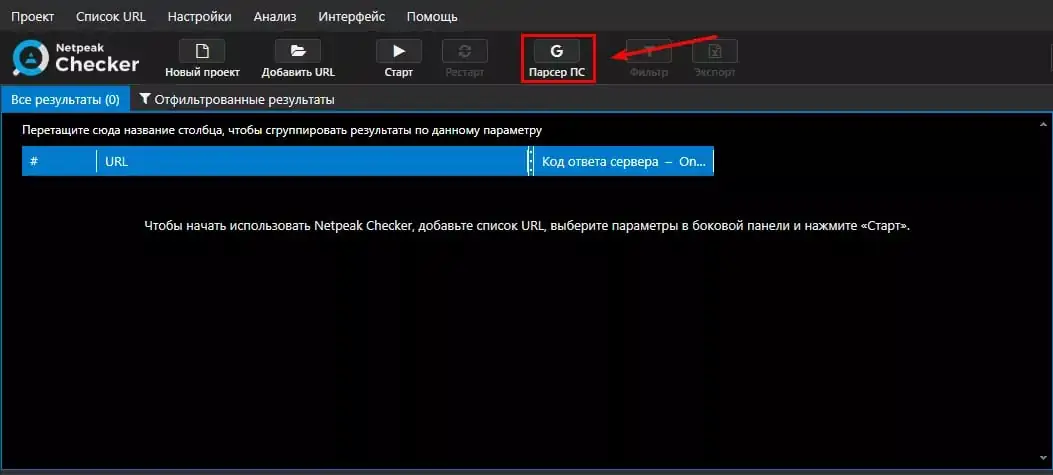Click the Новый проект toolbar icon
This screenshot has height=475, width=1053.
click(x=202, y=52)
